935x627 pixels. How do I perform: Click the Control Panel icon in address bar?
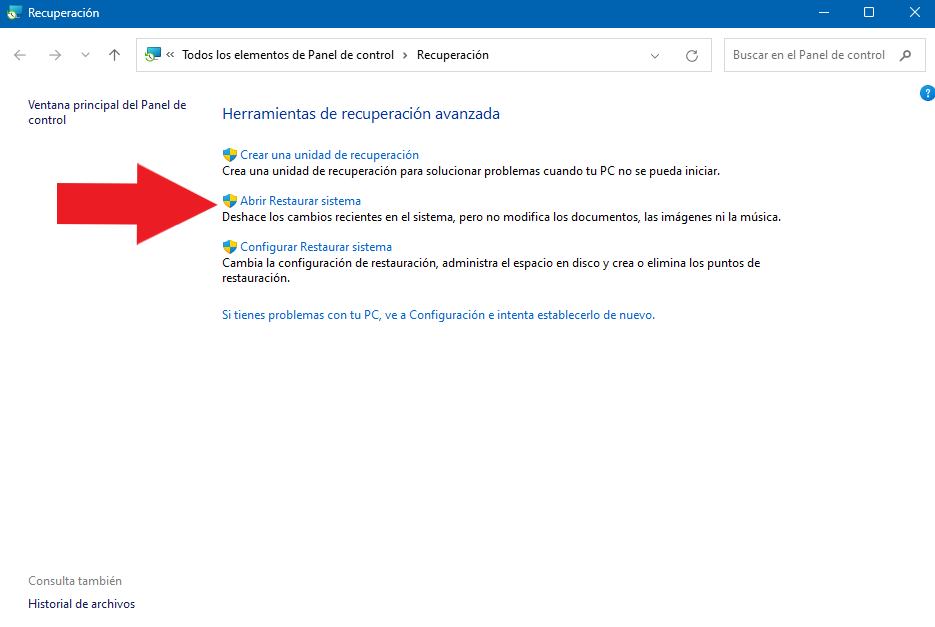click(153, 55)
